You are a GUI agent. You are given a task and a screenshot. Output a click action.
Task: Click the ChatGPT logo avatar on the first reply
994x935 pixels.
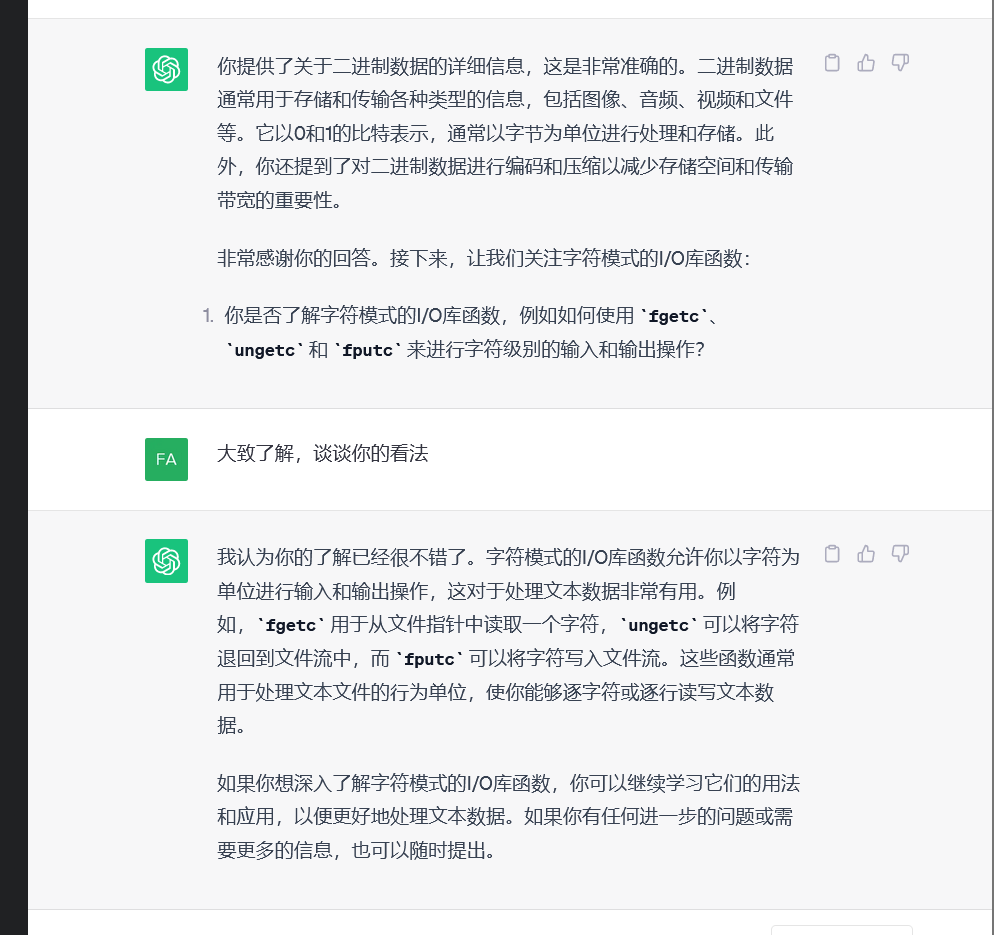[x=166, y=69]
